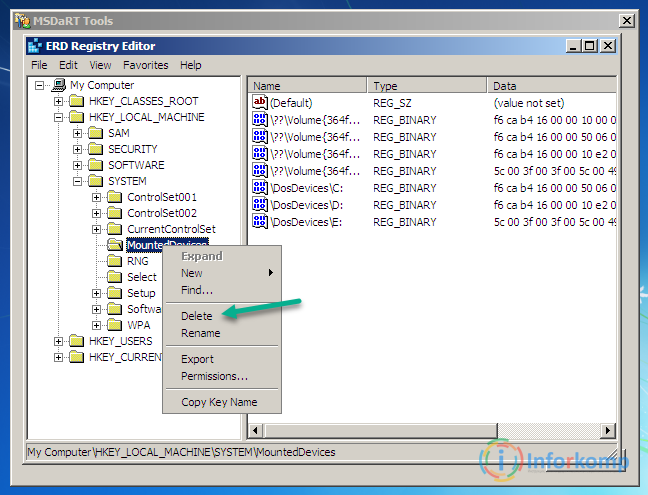Click binary icon of \DosDevices\E: value
Screen dimensions: 648x495
(260, 221)
